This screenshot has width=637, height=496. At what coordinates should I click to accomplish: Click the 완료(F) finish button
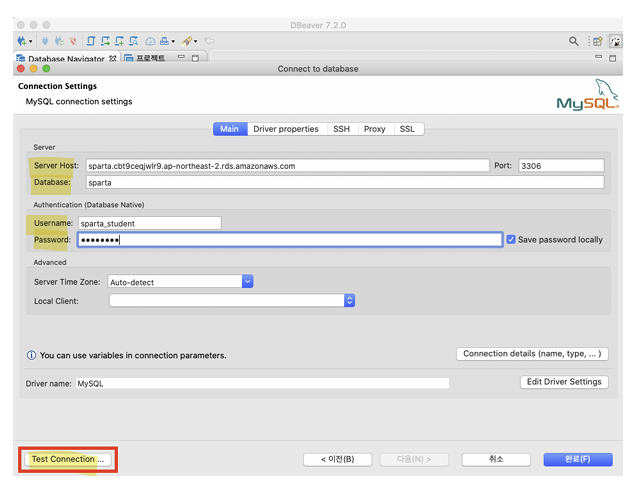point(578,459)
